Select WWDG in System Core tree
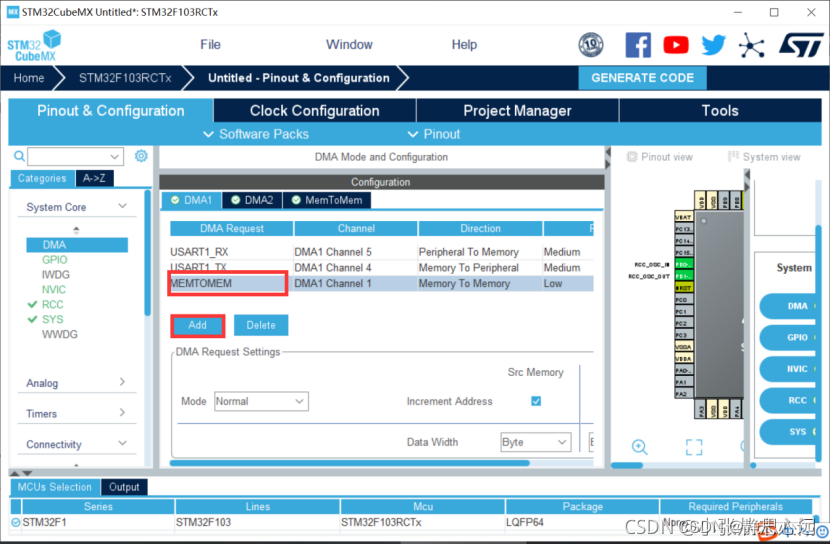Screen dimensions: 830x545 pyautogui.click(x=59, y=334)
